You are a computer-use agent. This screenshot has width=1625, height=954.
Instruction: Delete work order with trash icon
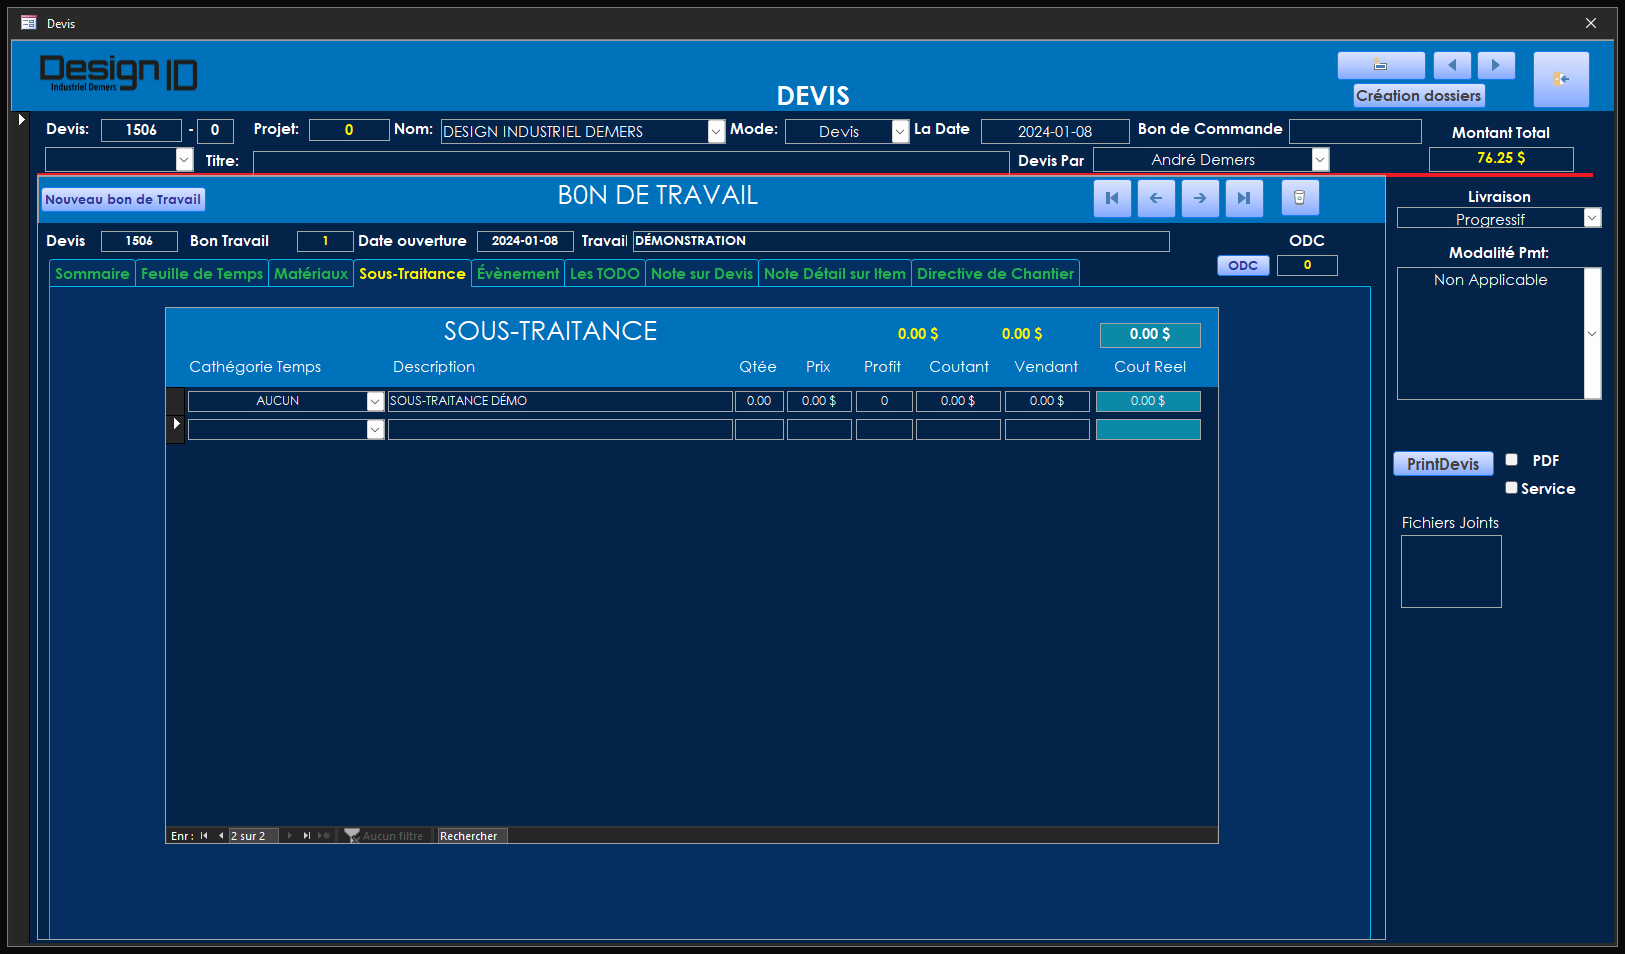tap(1300, 198)
